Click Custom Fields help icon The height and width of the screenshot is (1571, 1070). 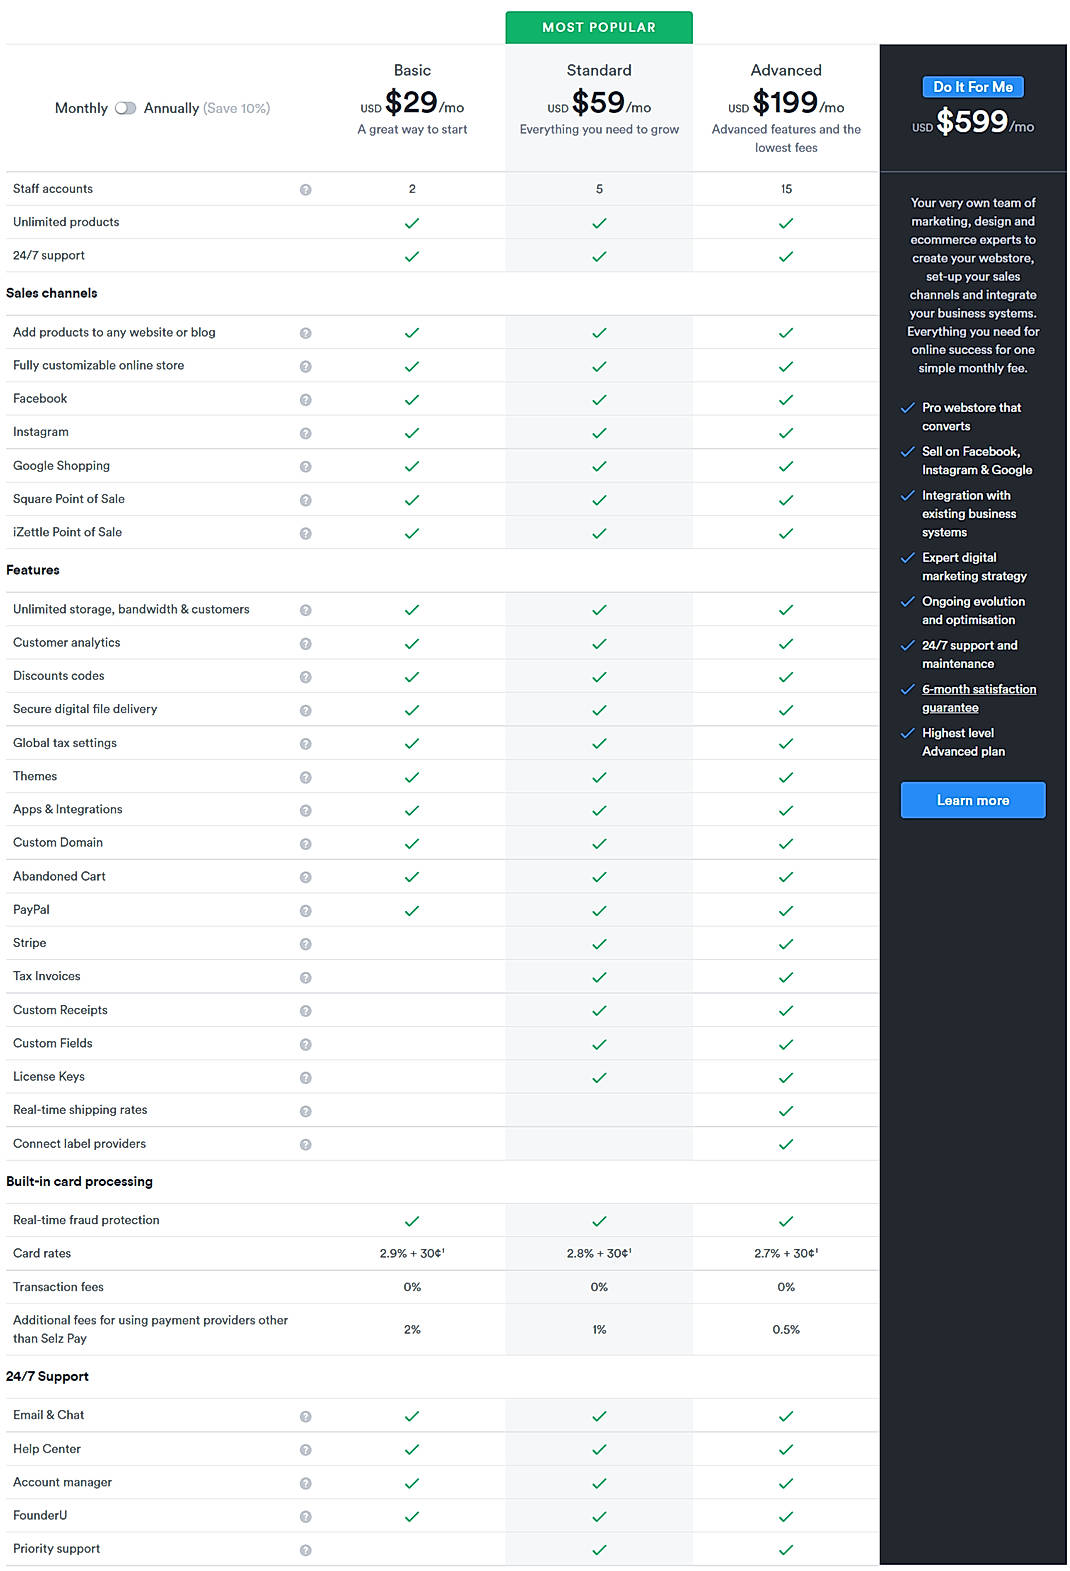click(306, 1044)
